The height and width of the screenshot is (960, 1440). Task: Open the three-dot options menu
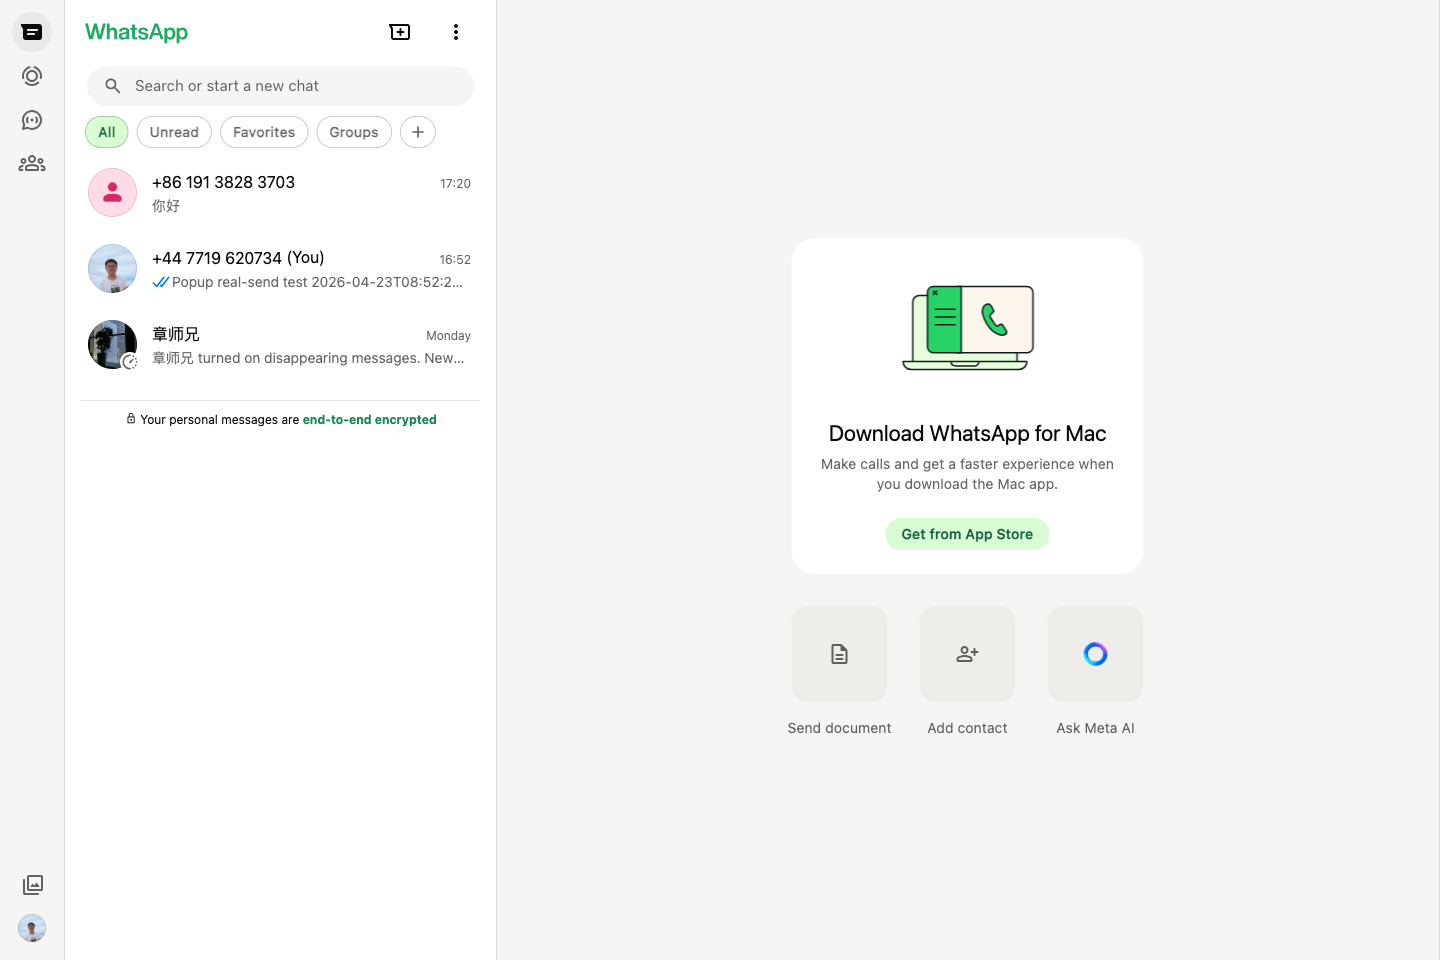point(456,32)
